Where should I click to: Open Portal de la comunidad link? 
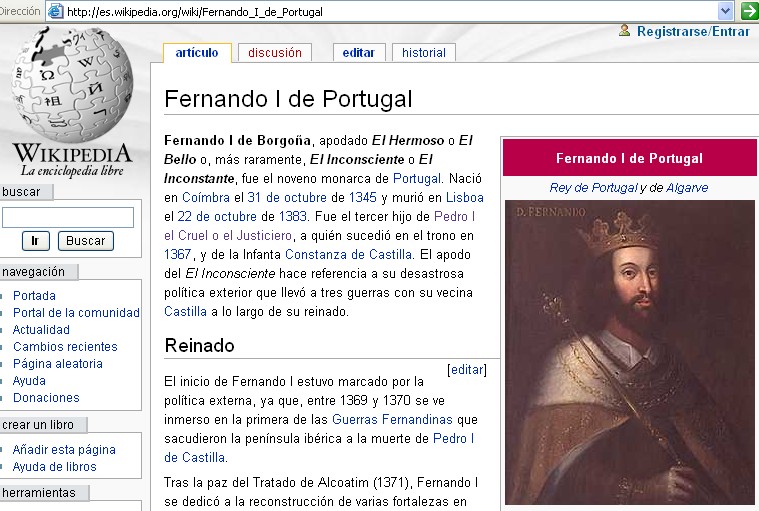point(76,313)
